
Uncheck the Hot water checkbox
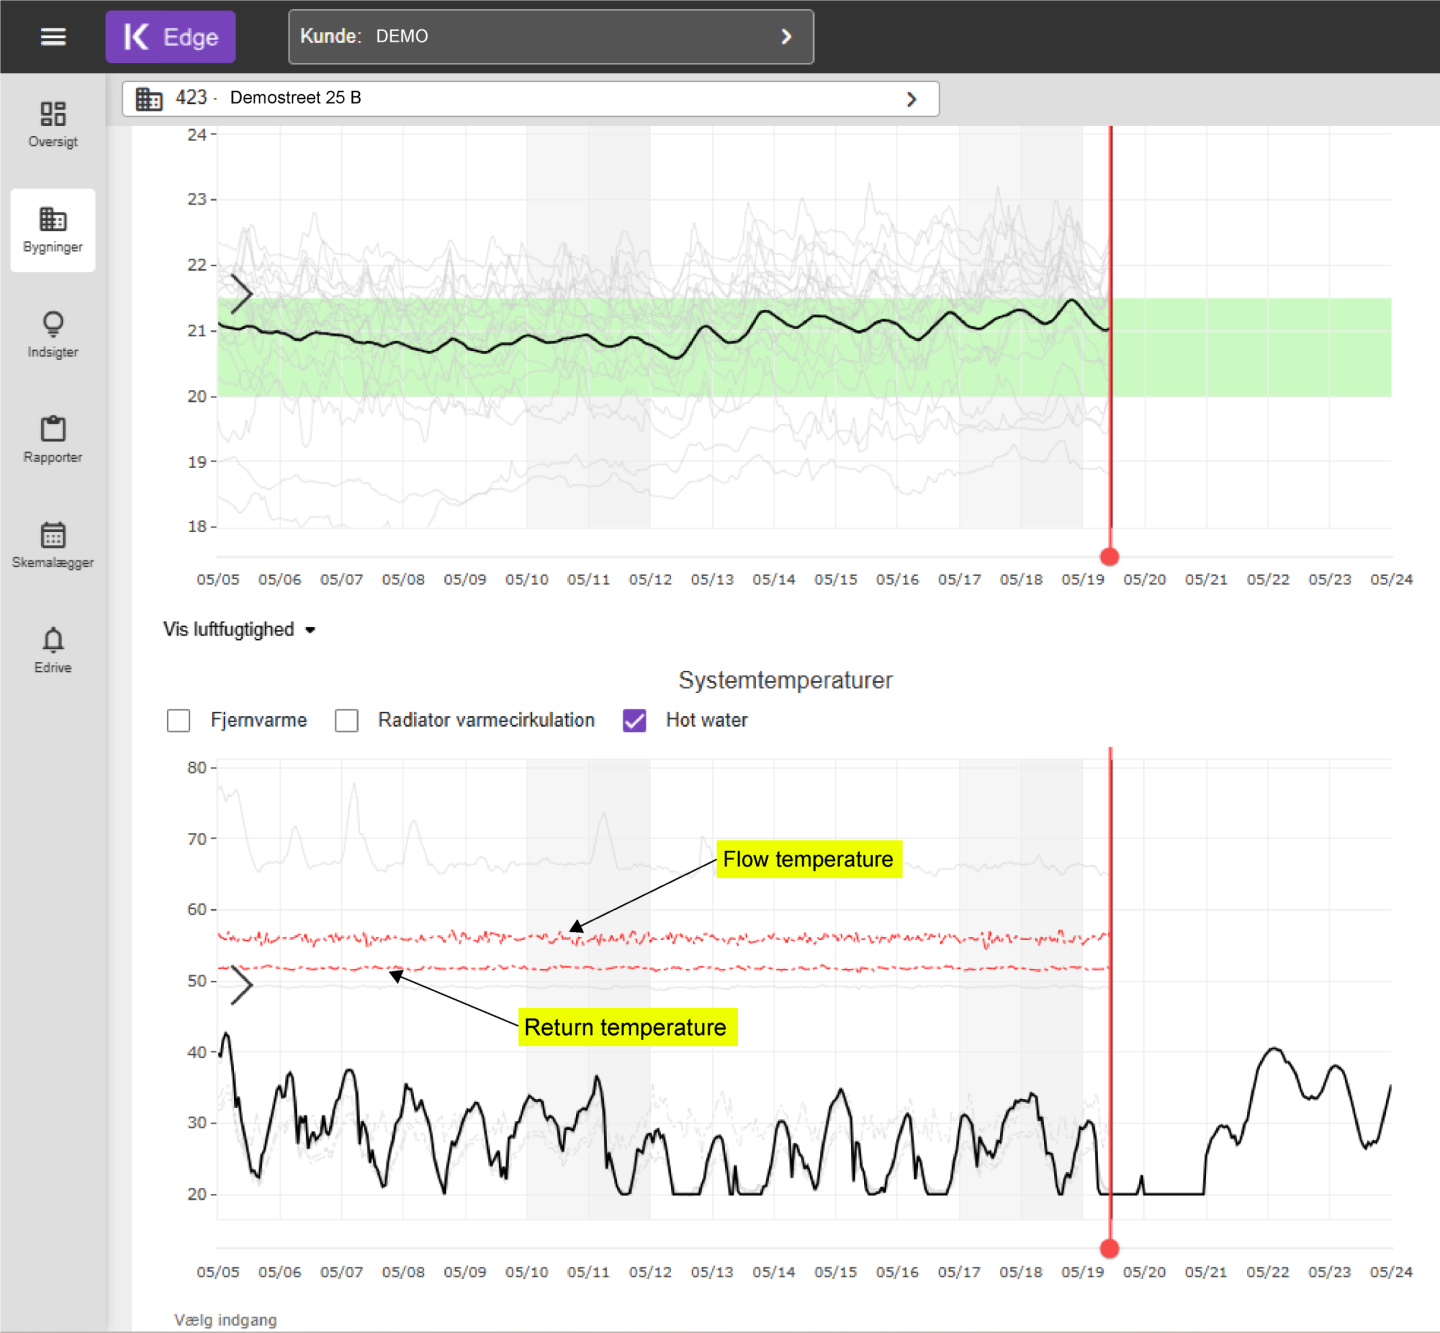[x=634, y=720]
